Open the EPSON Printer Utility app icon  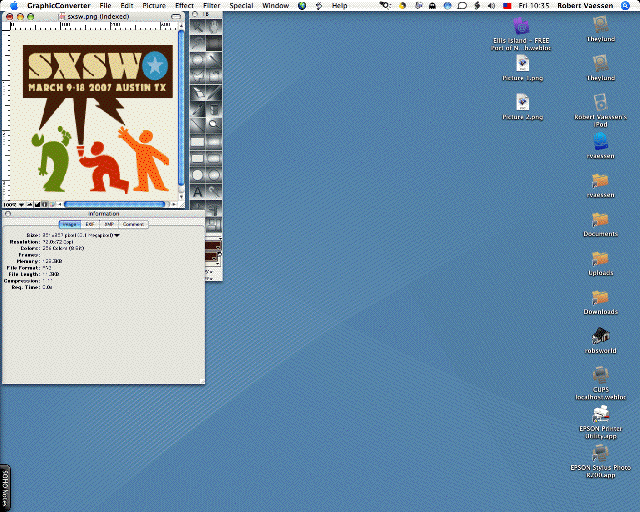(600, 413)
